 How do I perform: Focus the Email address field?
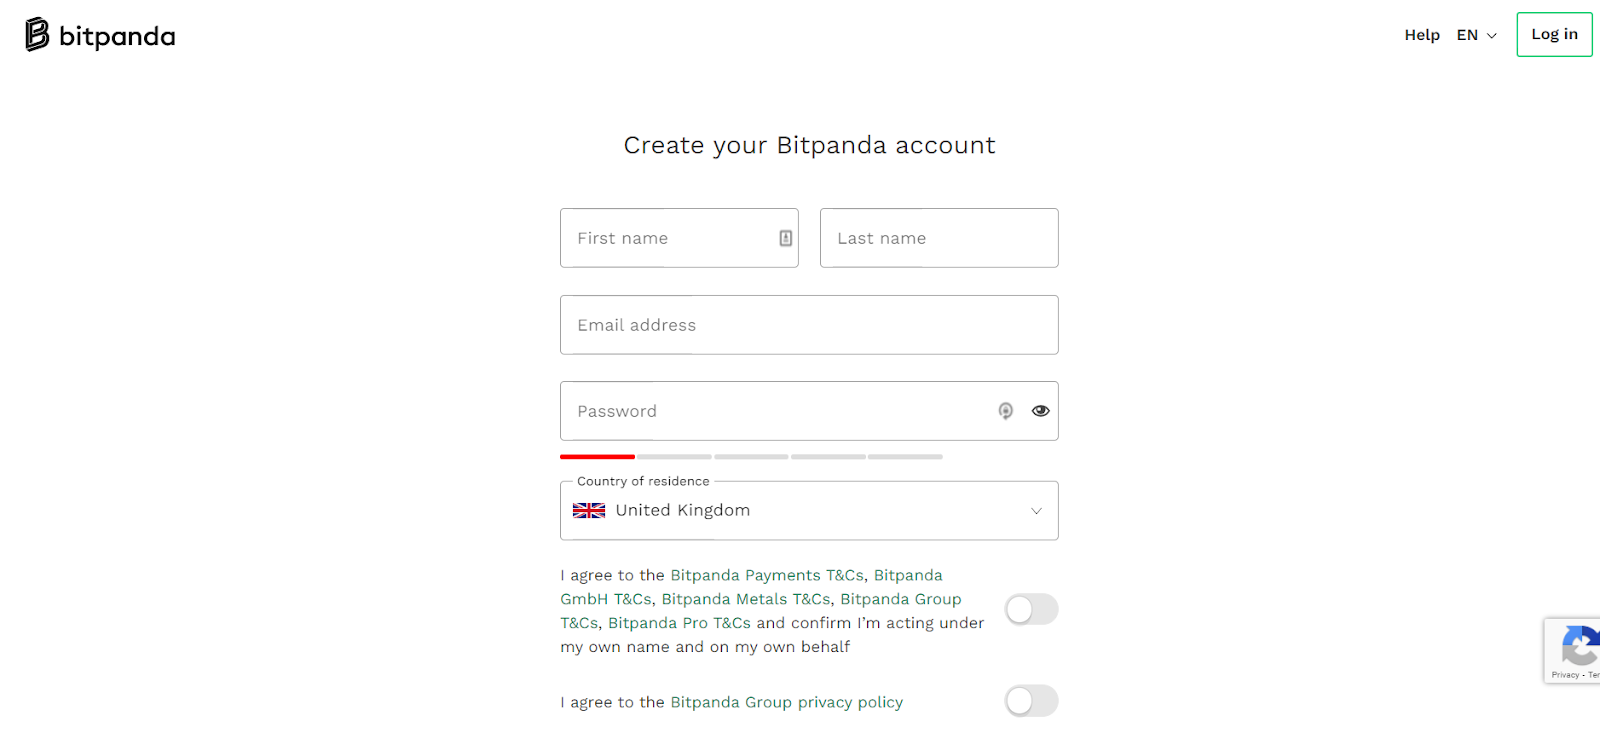(x=809, y=325)
